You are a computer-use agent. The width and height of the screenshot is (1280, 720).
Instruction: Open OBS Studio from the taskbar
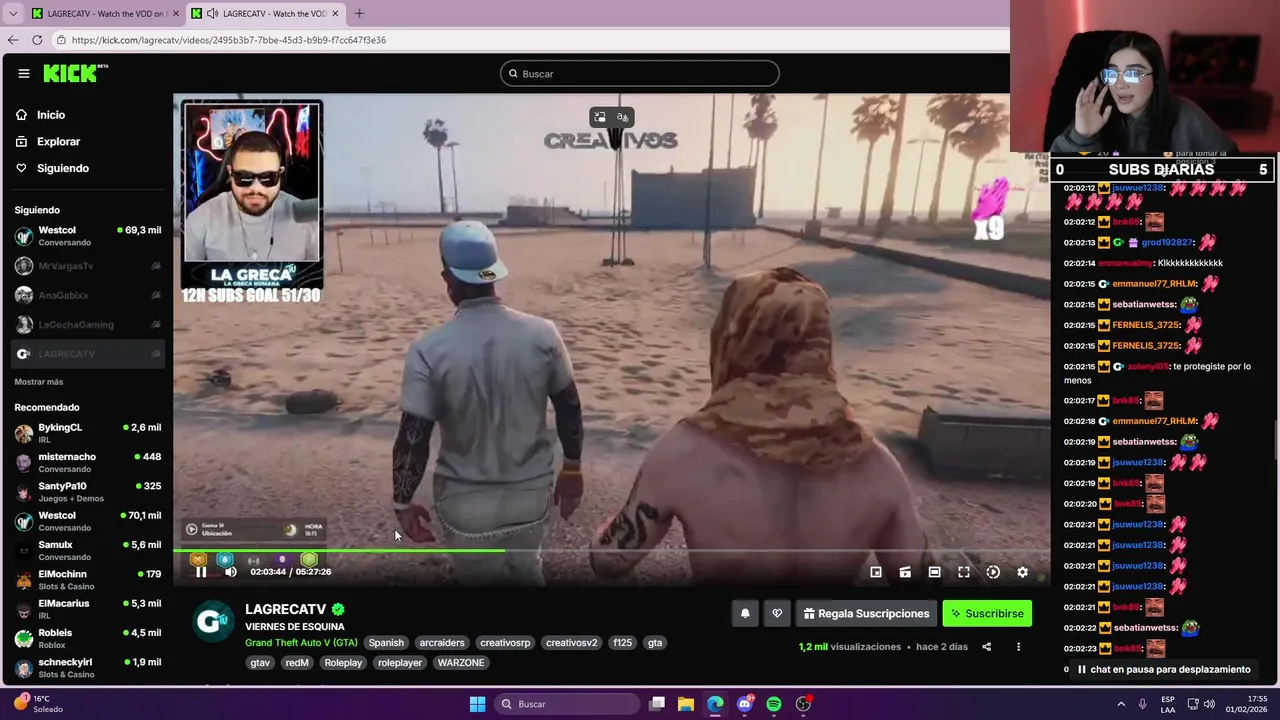pos(803,704)
